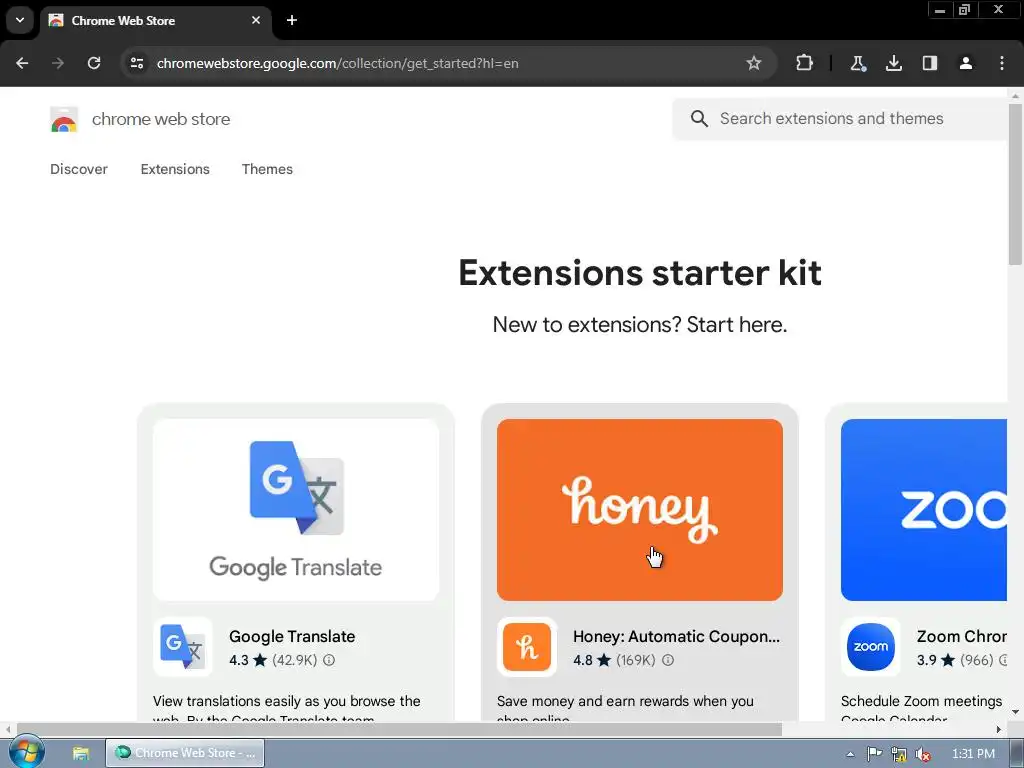
Task: Open File Explorer from the taskbar
Action: pos(81,753)
